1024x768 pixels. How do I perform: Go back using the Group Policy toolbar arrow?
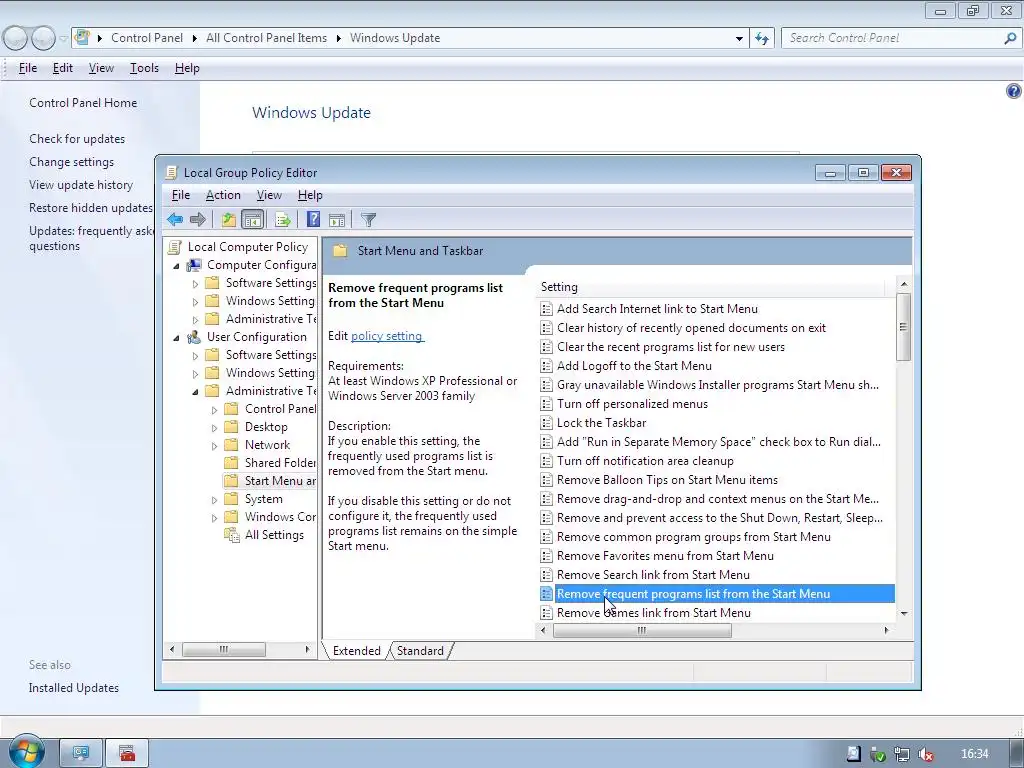(x=175, y=219)
